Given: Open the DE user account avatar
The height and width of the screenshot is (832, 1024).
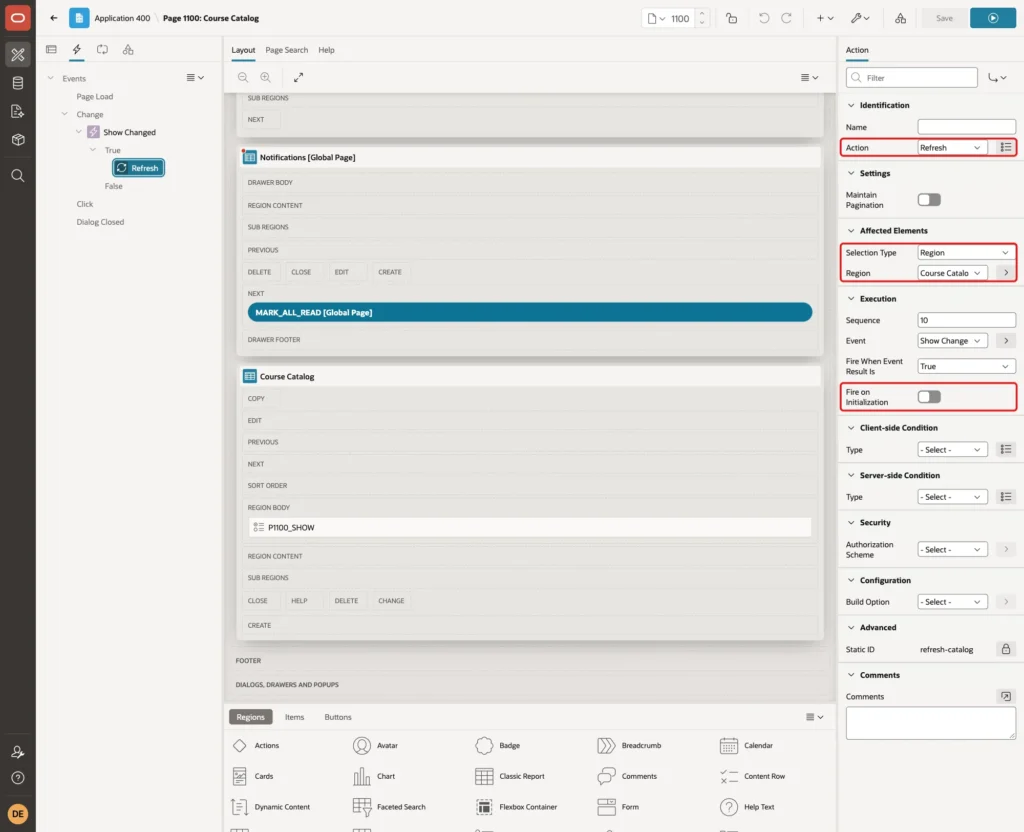Looking at the screenshot, I should (18, 814).
